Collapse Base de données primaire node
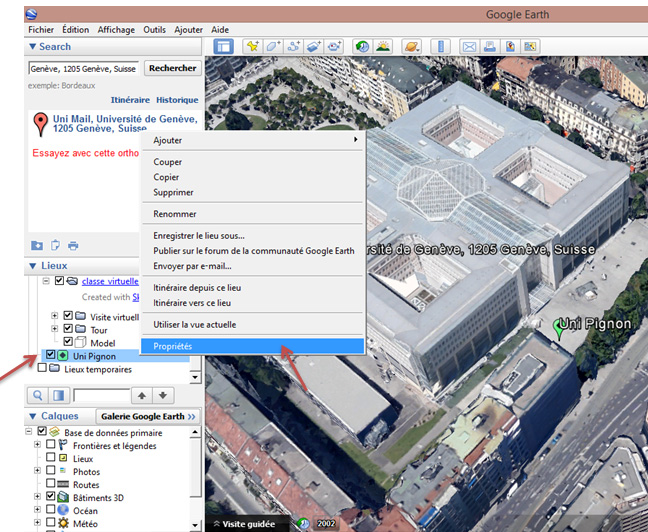648x532 pixels. coord(29,432)
